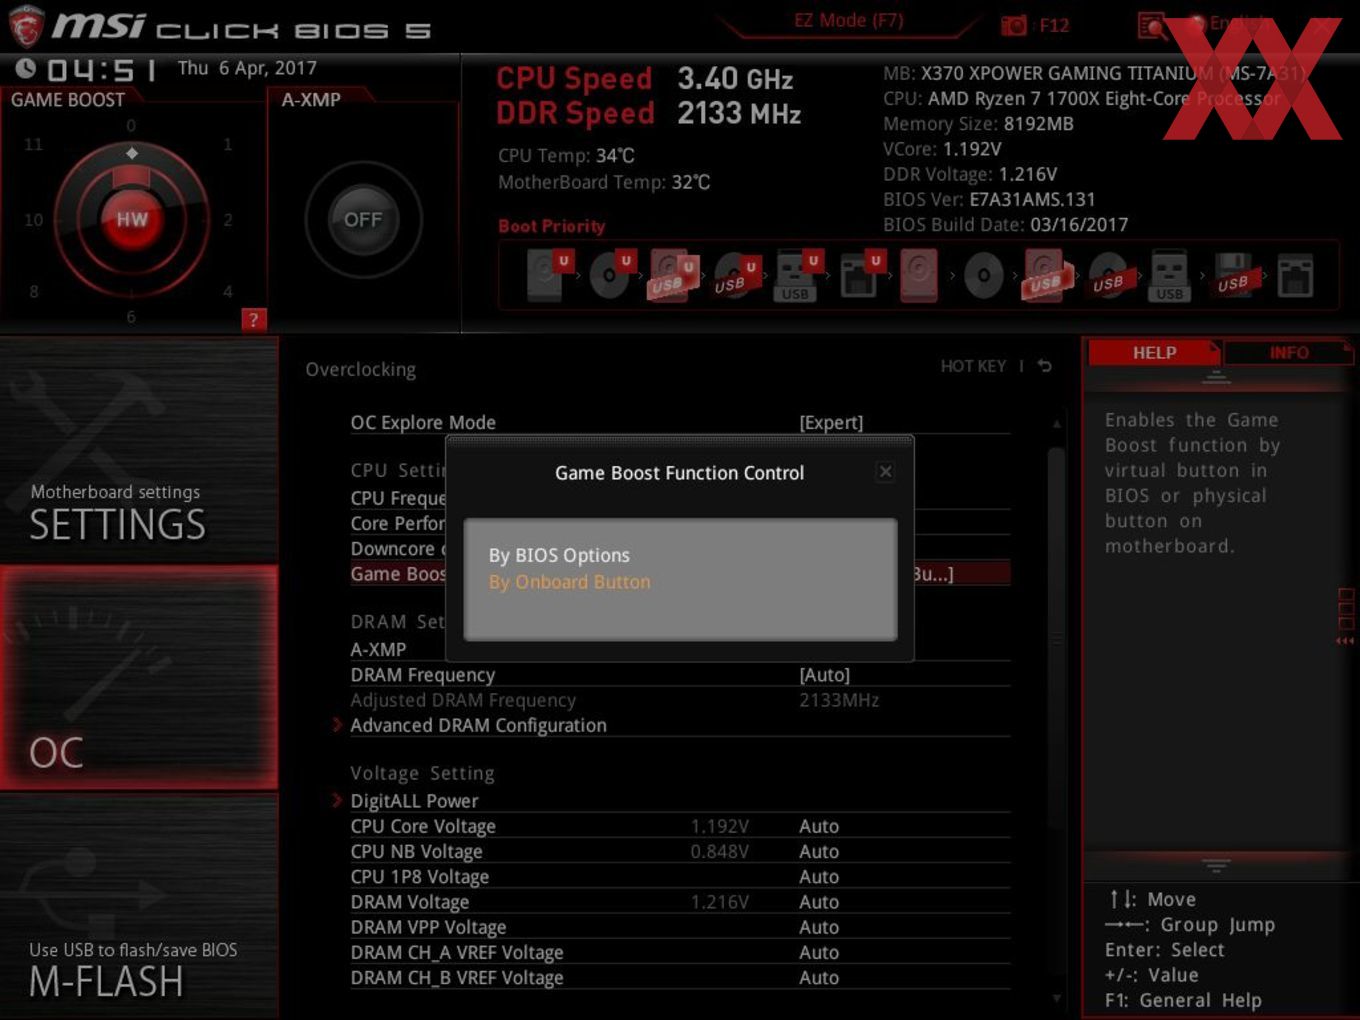This screenshot has height=1020, width=1360.
Task: Select UEFI USB key boot icon
Action: click(x=798, y=275)
